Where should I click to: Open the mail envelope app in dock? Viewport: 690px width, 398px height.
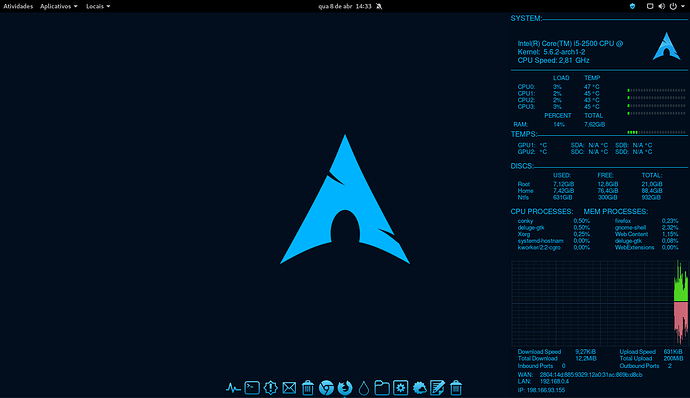(x=289, y=388)
